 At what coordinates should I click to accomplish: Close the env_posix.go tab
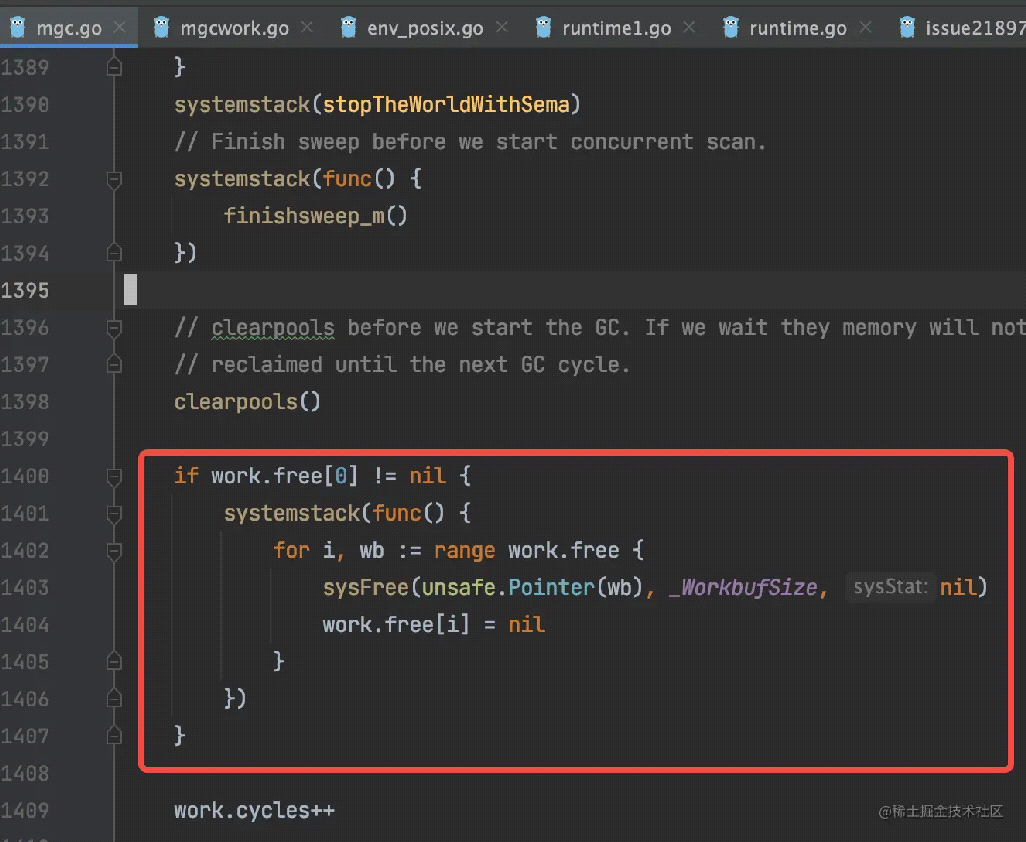[x=501, y=27]
